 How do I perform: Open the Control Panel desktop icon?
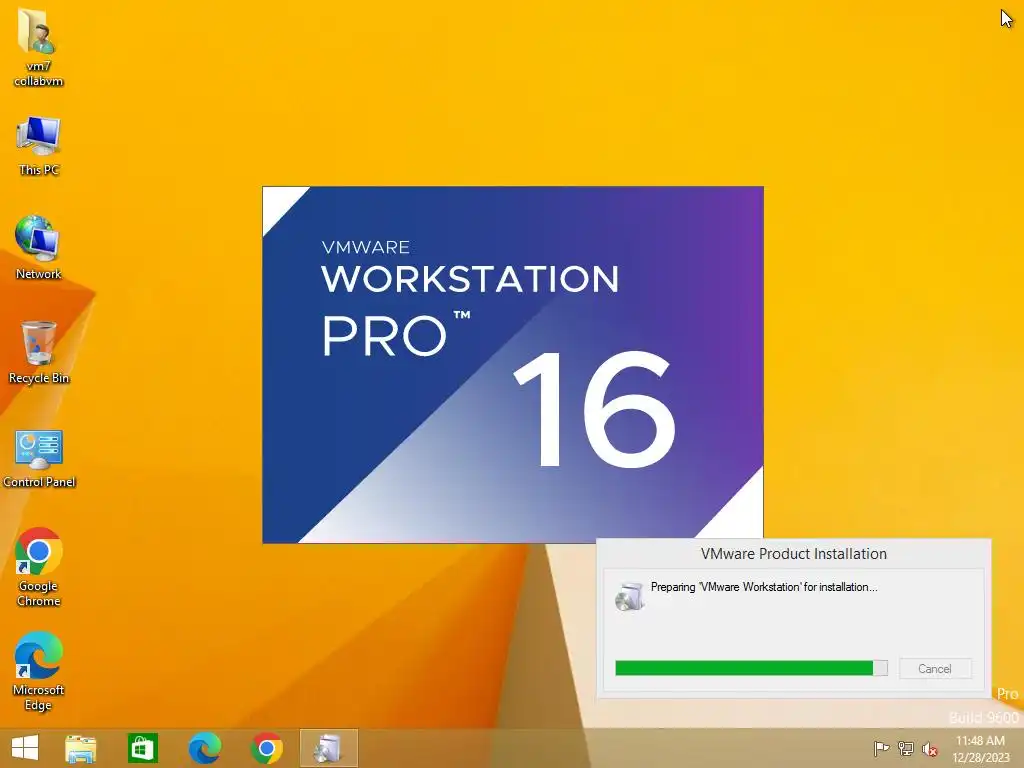pyautogui.click(x=39, y=458)
